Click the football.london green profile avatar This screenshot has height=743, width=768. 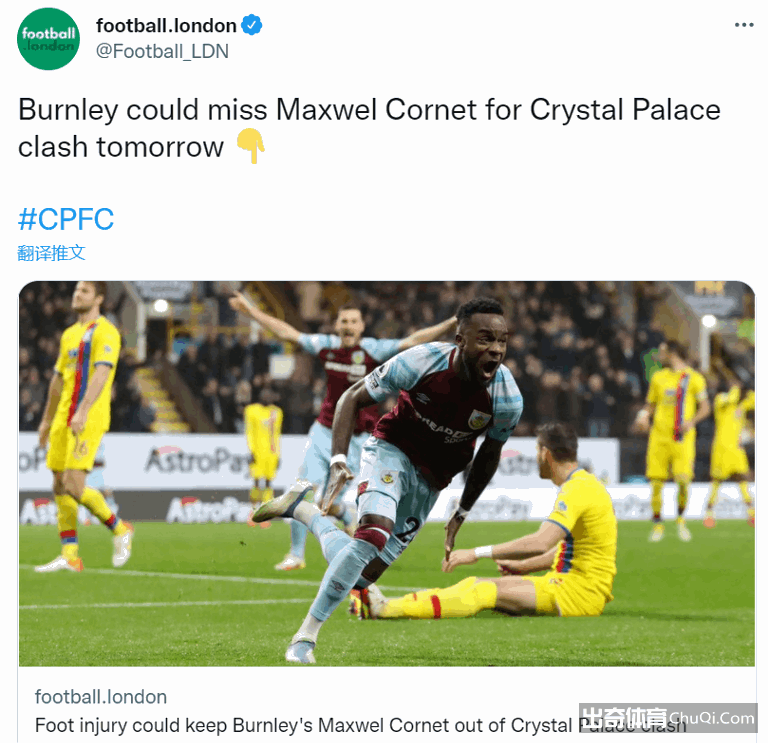coord(48,39)
